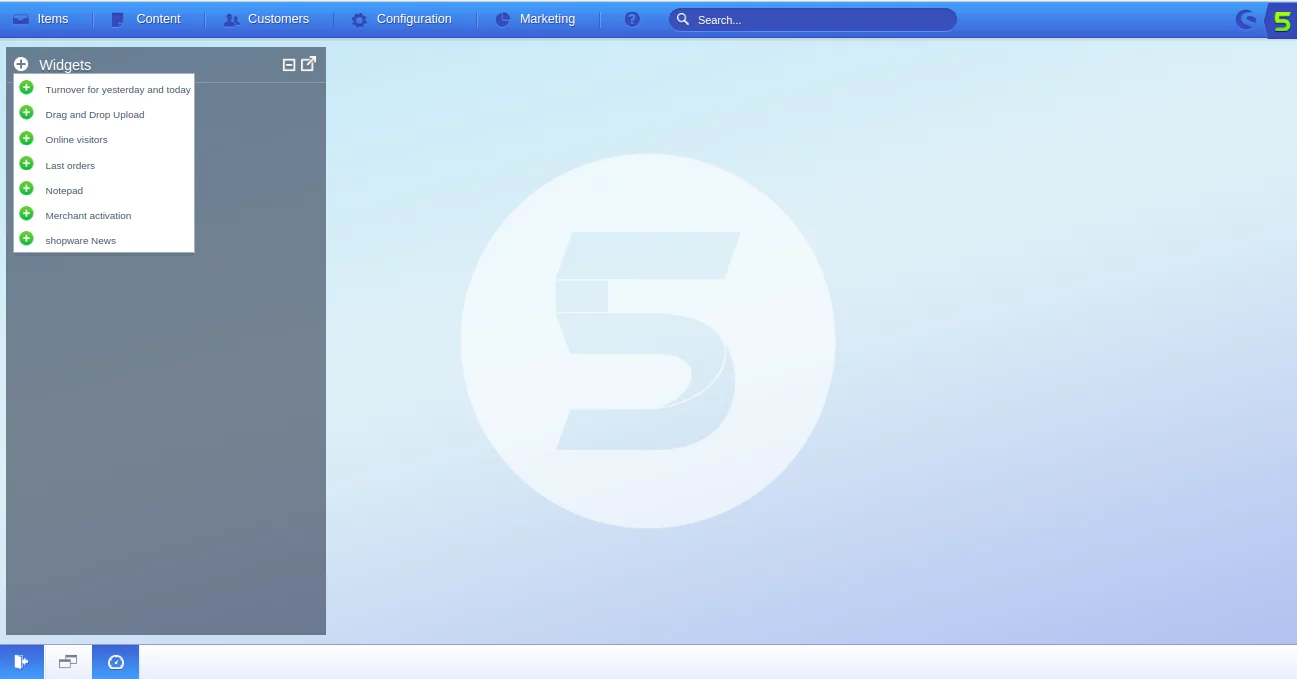Minimize the Widgets panel
This screenshot has width=1297, height=679.
click(x=289, y=65)
